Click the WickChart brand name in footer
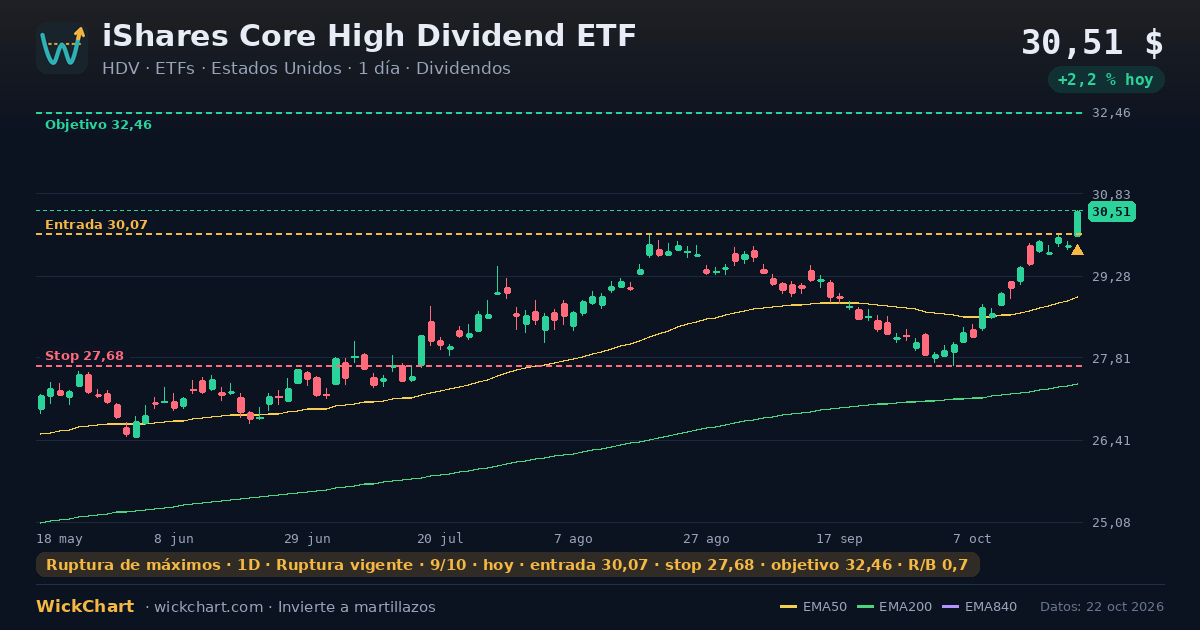This screenshot has width=1200, height=630. click(85, 607)
